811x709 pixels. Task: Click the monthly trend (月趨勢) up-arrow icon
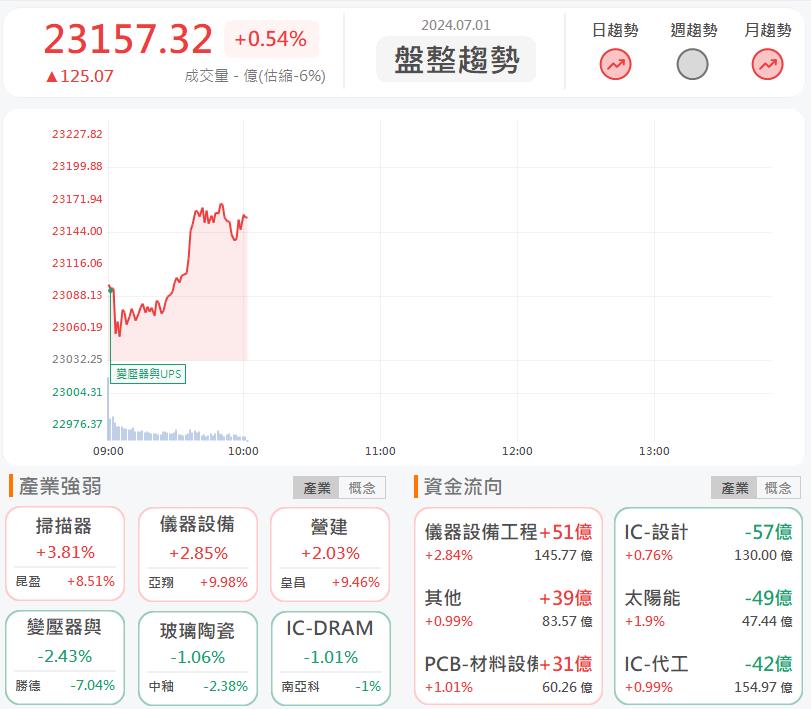click(x=767, y=64)
